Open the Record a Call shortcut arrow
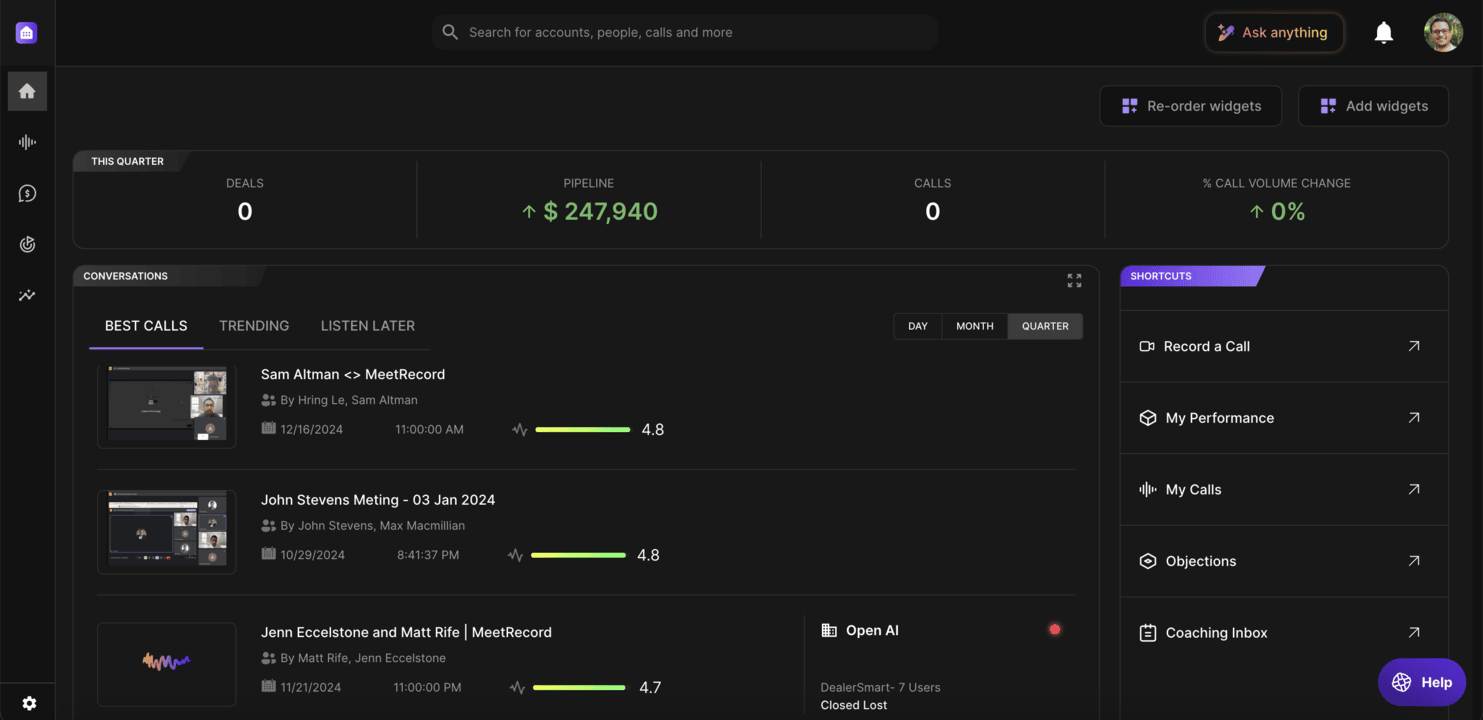This screenshot has width=1483, height=720. pos(1413,346)
